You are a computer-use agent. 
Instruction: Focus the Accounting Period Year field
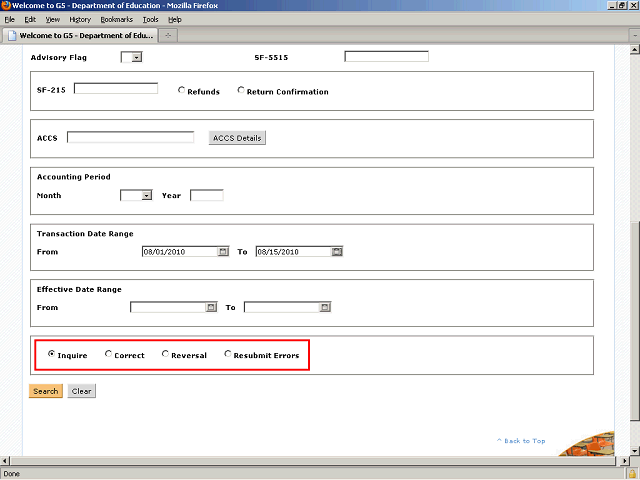coord(207,196)
